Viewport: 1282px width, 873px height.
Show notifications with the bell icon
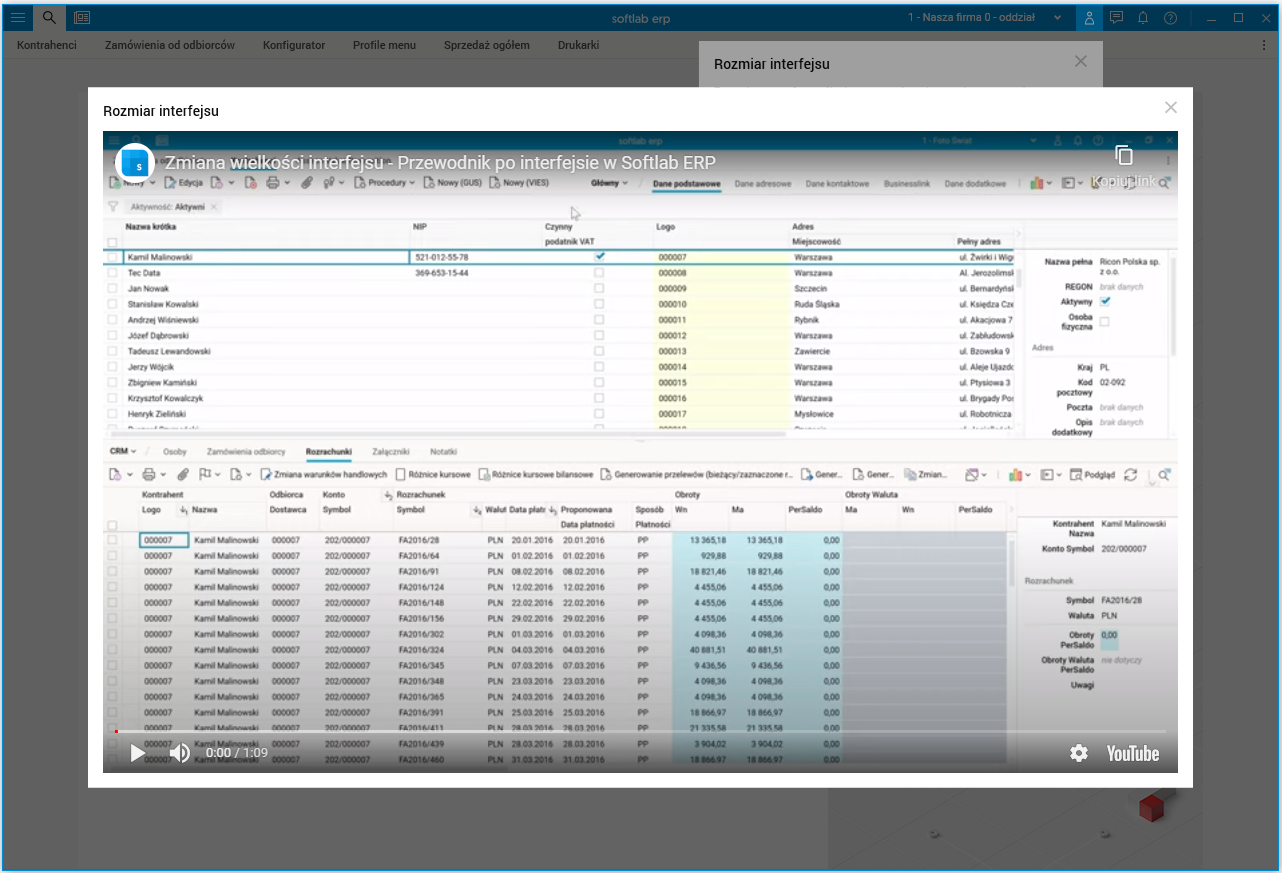coord(1143,18)
